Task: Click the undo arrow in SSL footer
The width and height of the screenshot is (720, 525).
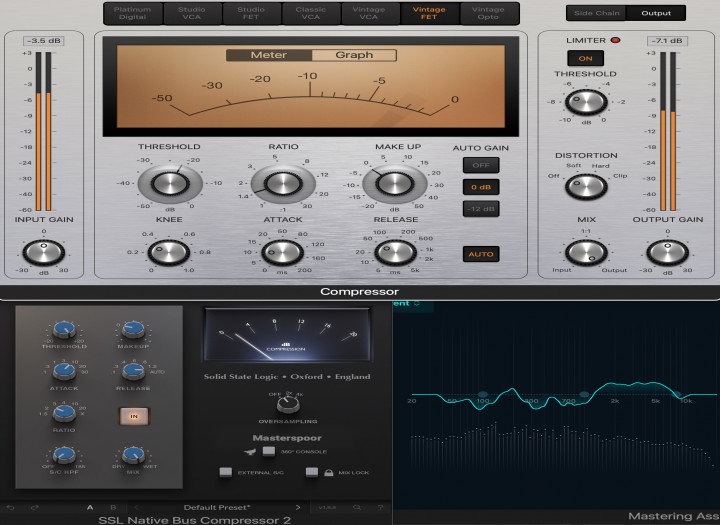Action: pyautogui.click(x=9, y=507)
